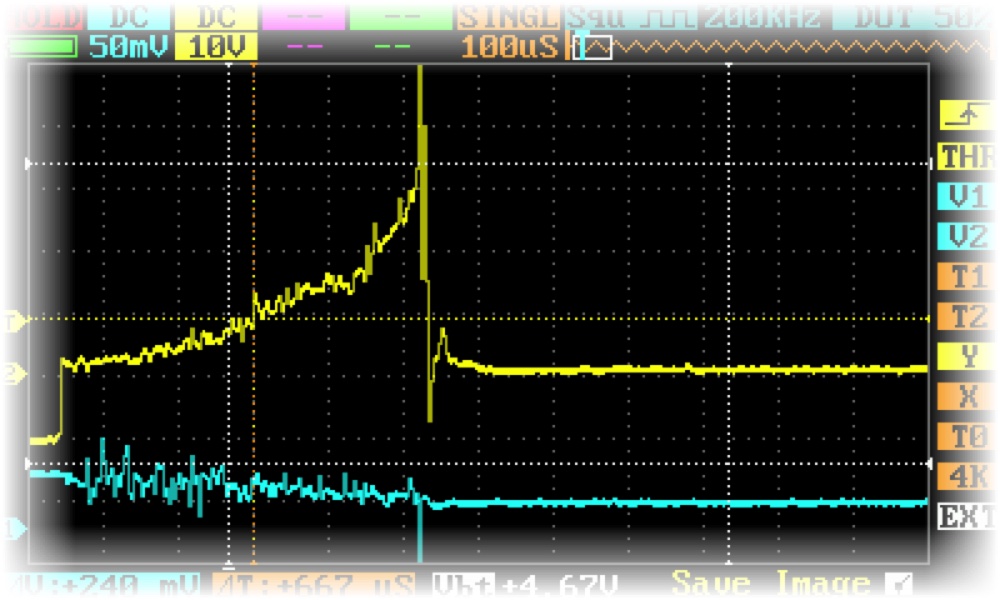The height and width of the screenshot is (600, 1000).
Task: Select the T2 time cursor item
Action: click(x=966, y=316)
